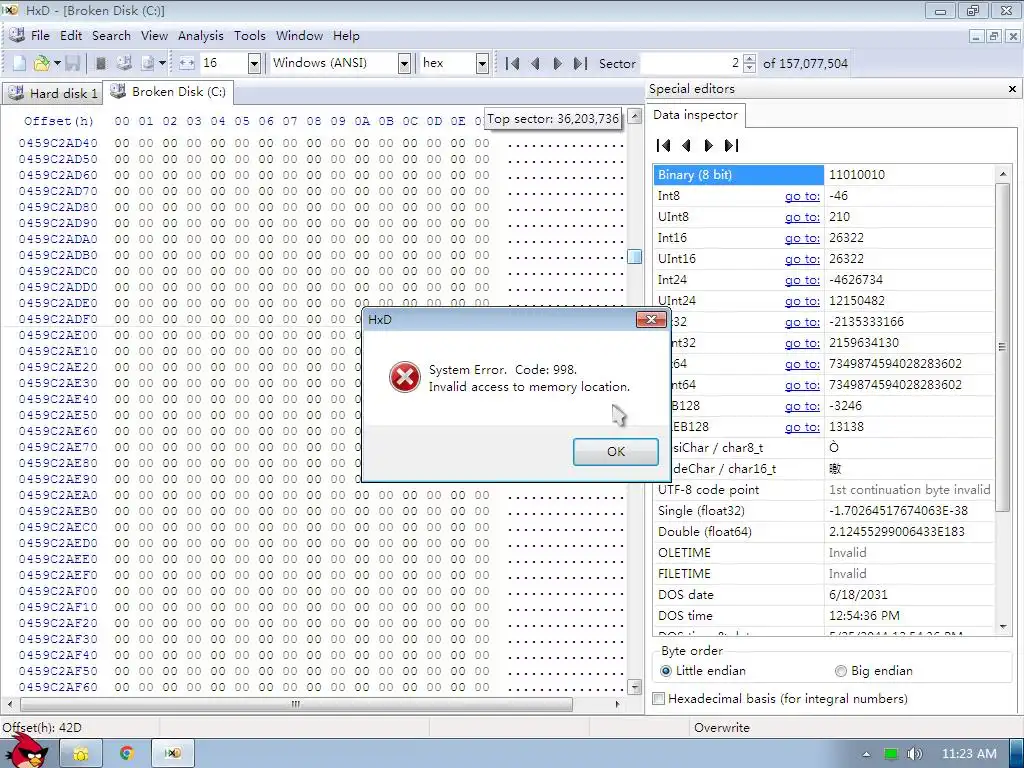Select the Data inspector tab

coord(696,115)
